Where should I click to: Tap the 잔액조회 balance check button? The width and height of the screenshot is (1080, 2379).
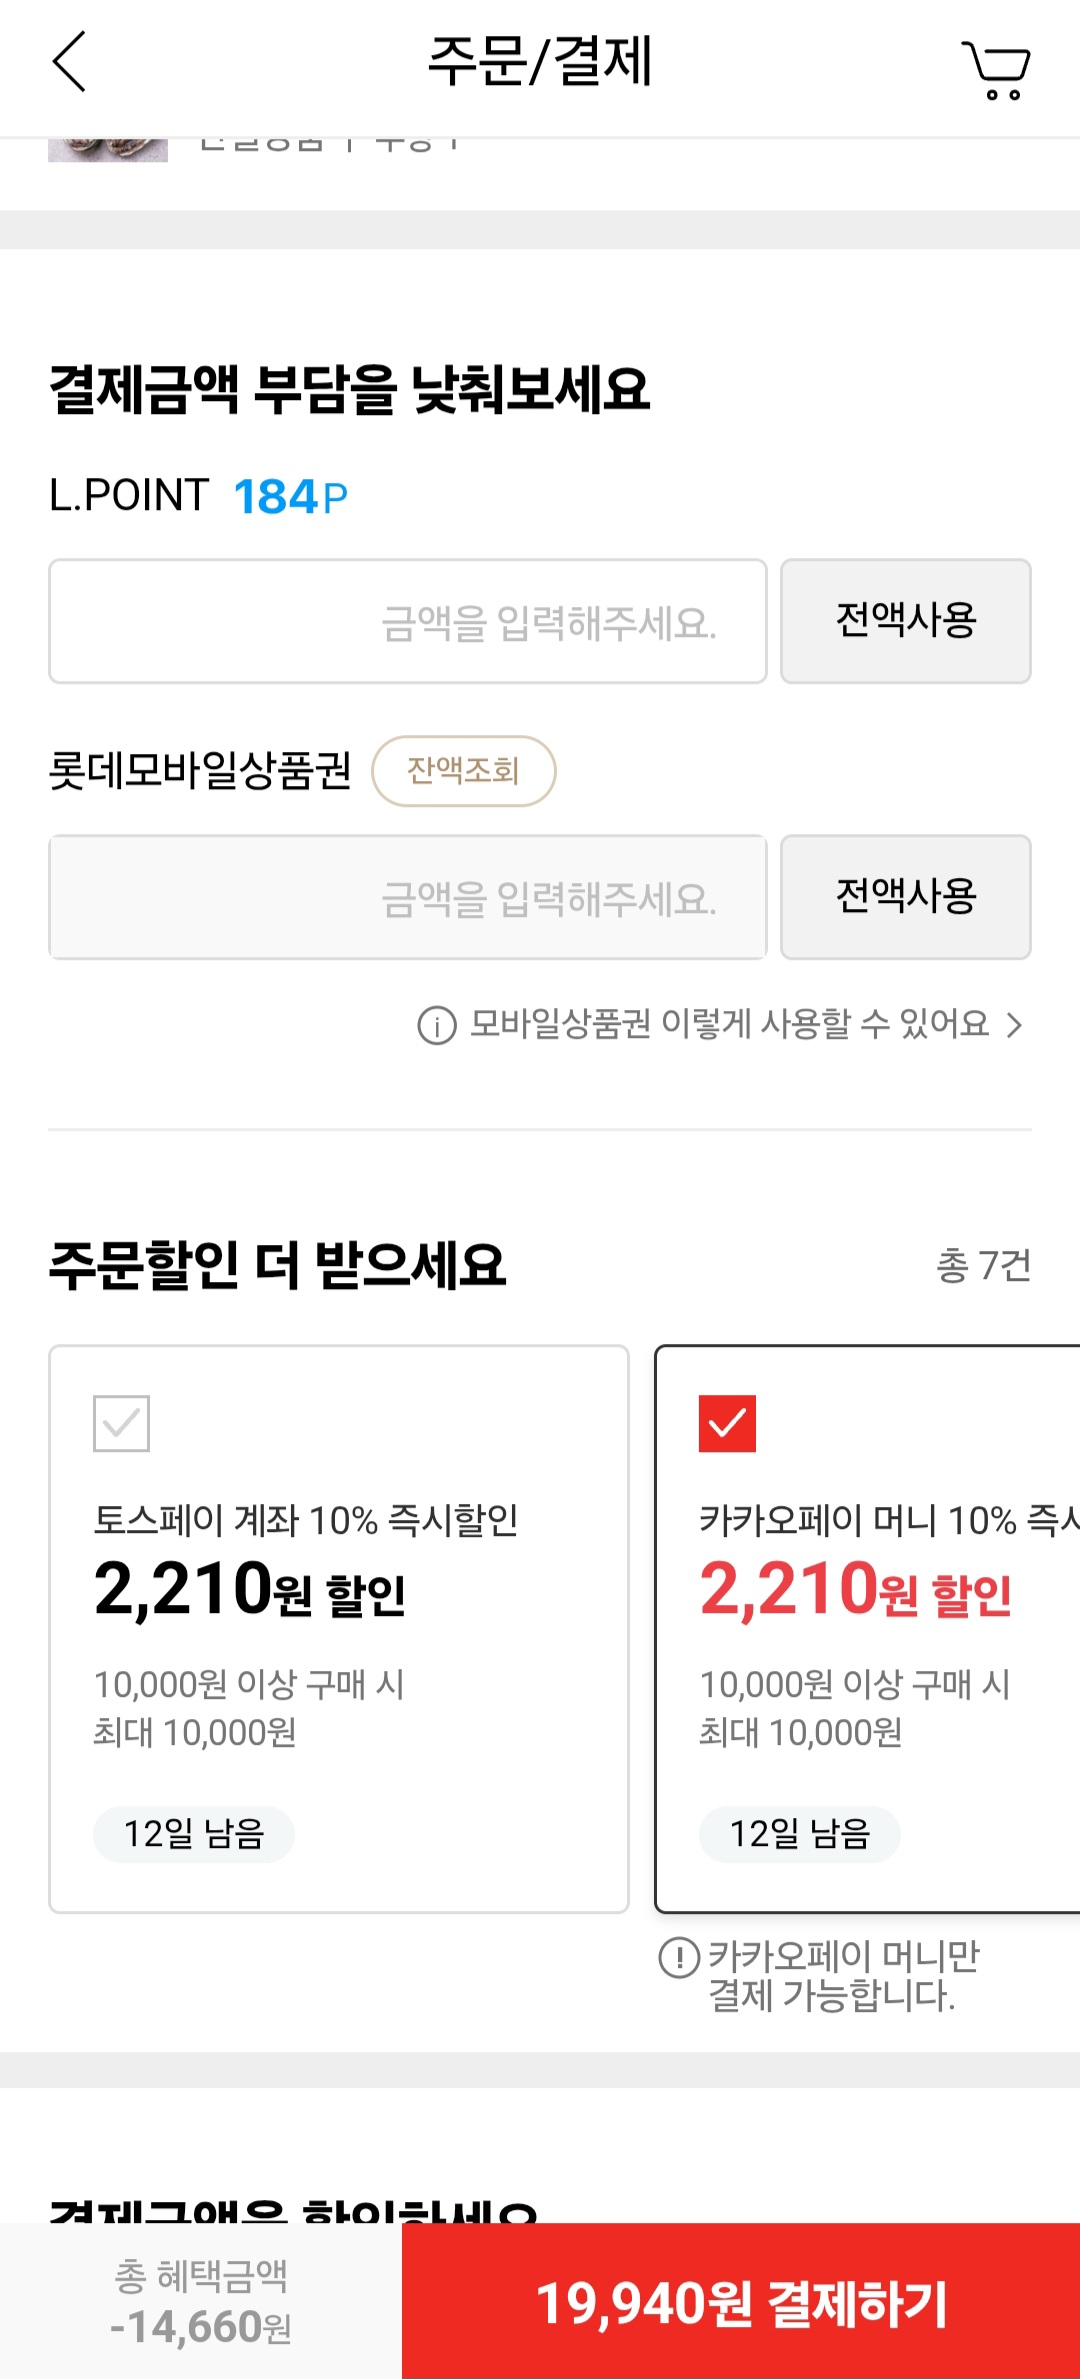coord(463,771)
